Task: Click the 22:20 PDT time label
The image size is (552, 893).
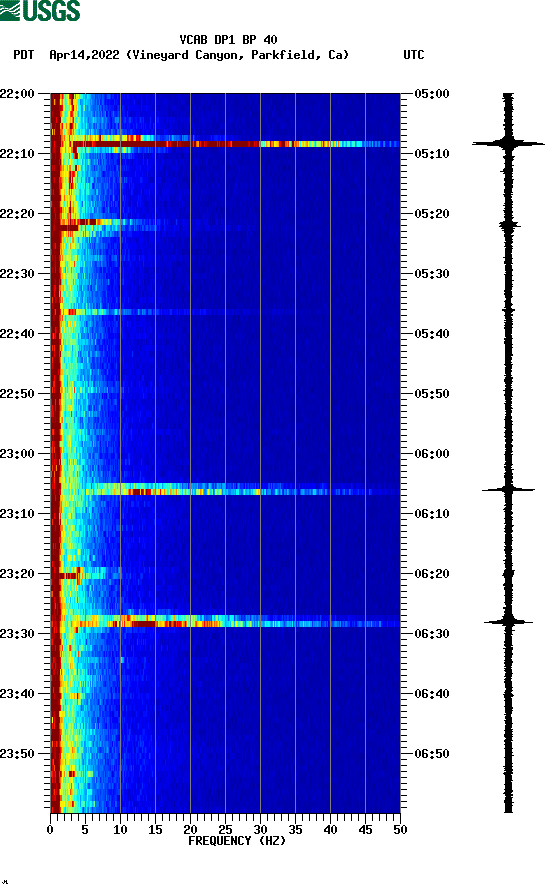Action: pyautogui.click(x=17, y=214)
